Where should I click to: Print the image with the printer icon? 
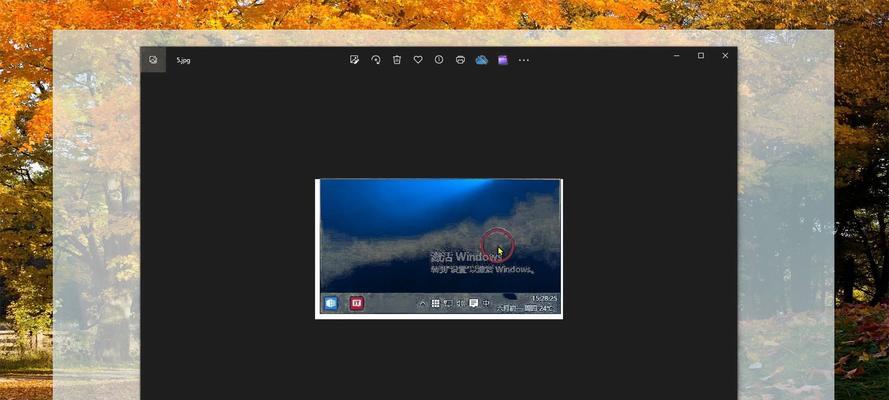click(x=460, y=59)
